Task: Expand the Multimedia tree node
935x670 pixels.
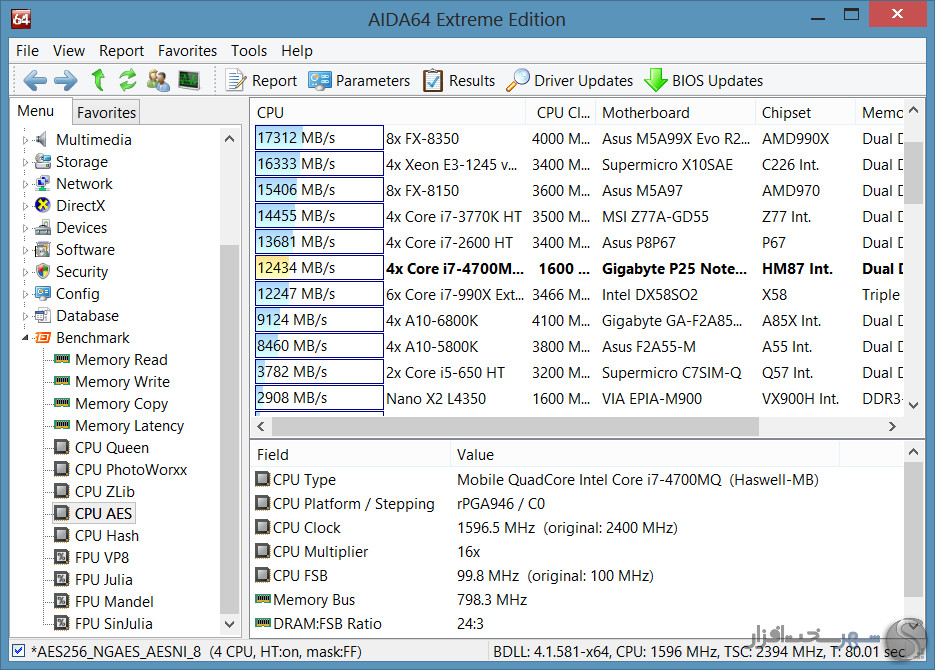Action: (25, 140)
